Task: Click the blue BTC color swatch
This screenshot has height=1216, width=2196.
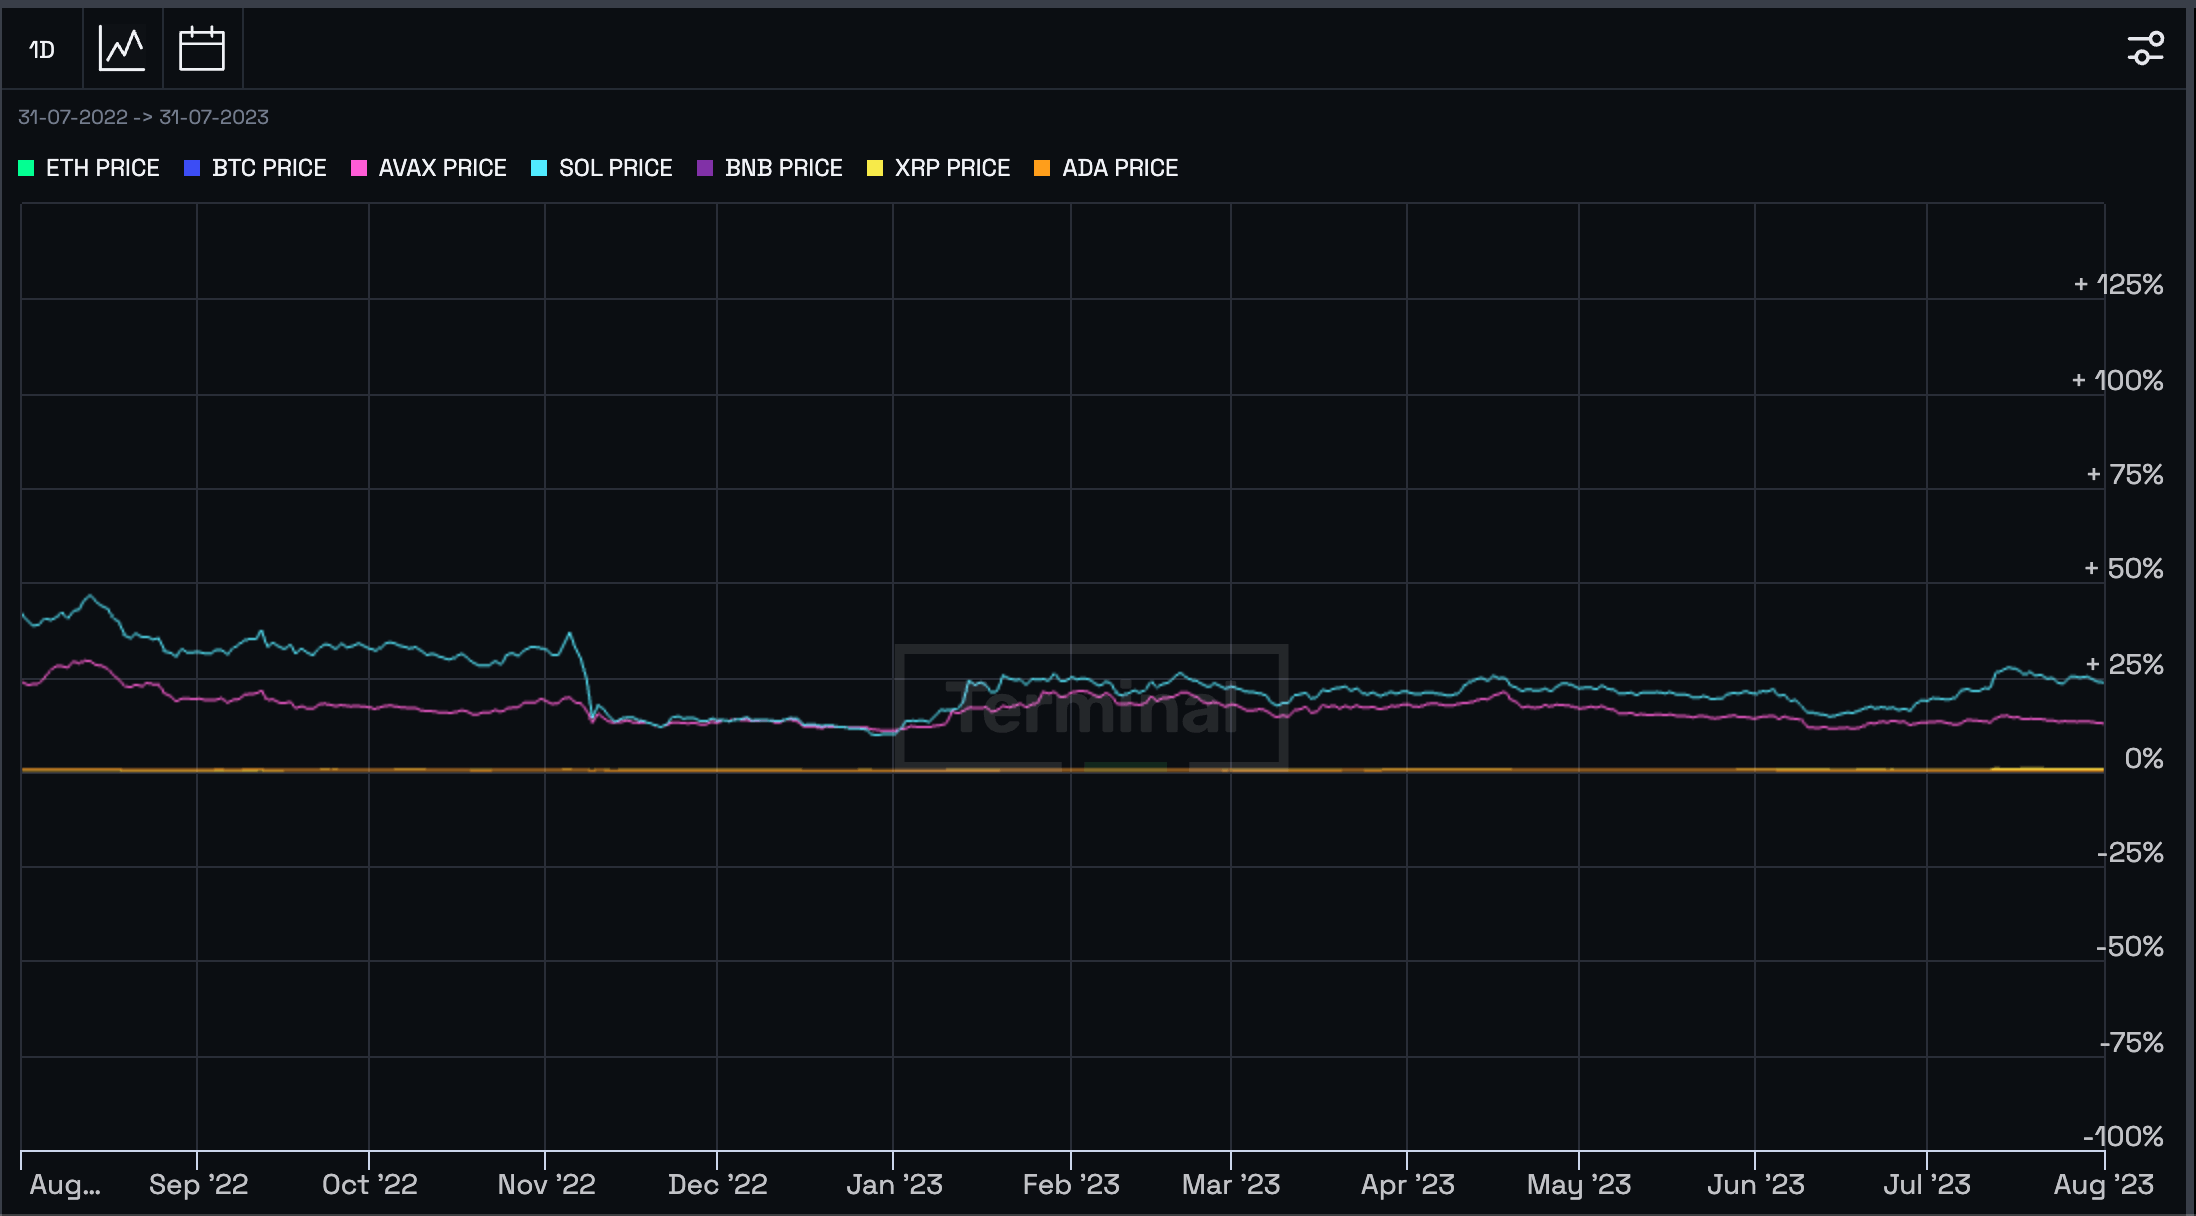Action: [192, 168]
